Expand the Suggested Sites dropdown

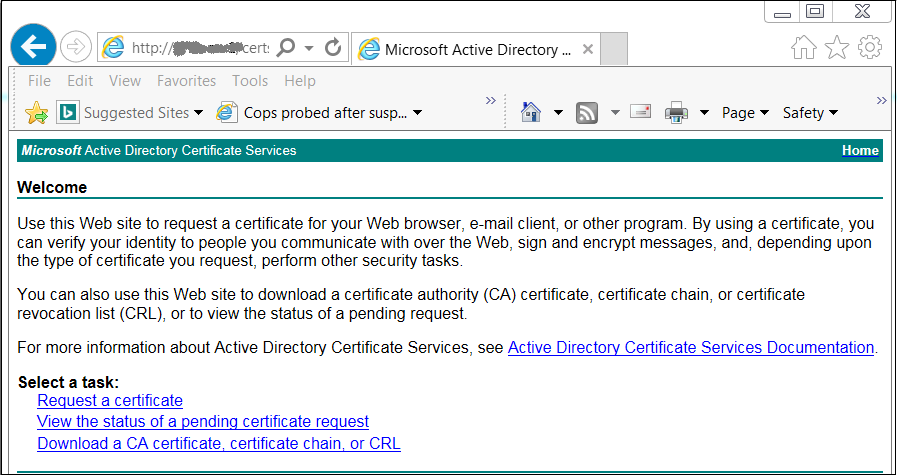[x=198, y=113]
